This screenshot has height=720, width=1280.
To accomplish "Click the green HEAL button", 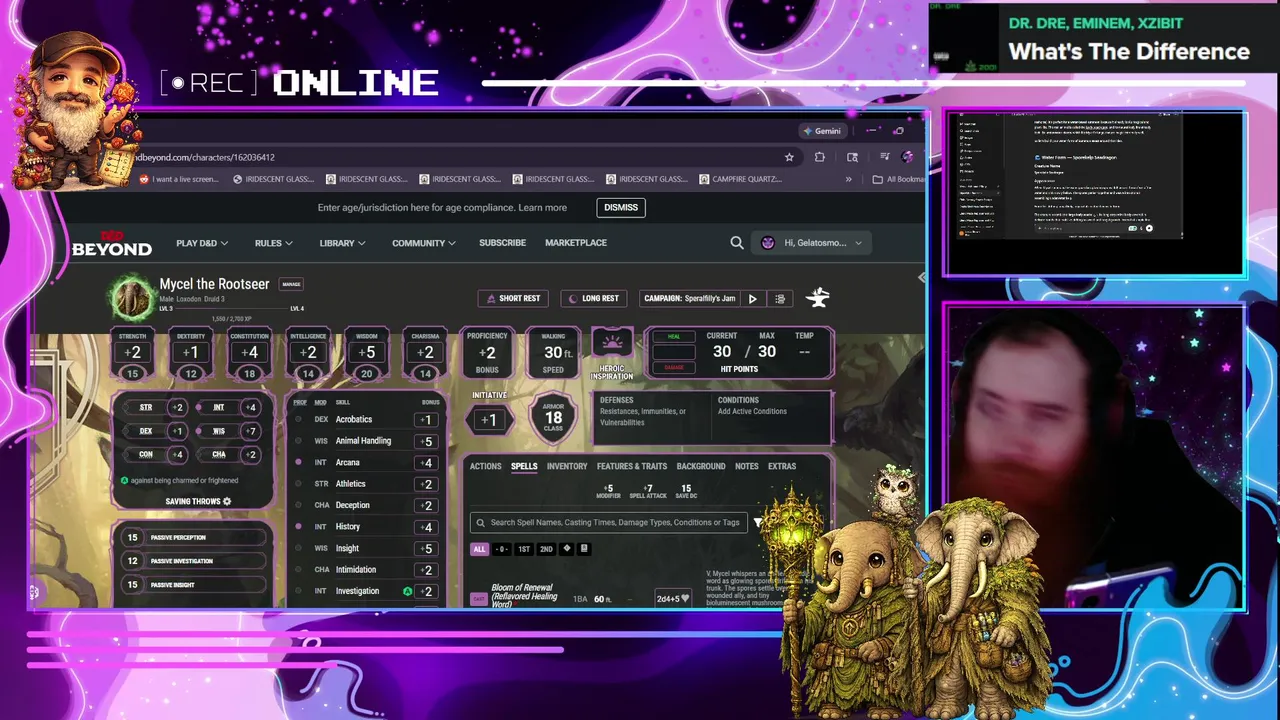I will 673,337.
